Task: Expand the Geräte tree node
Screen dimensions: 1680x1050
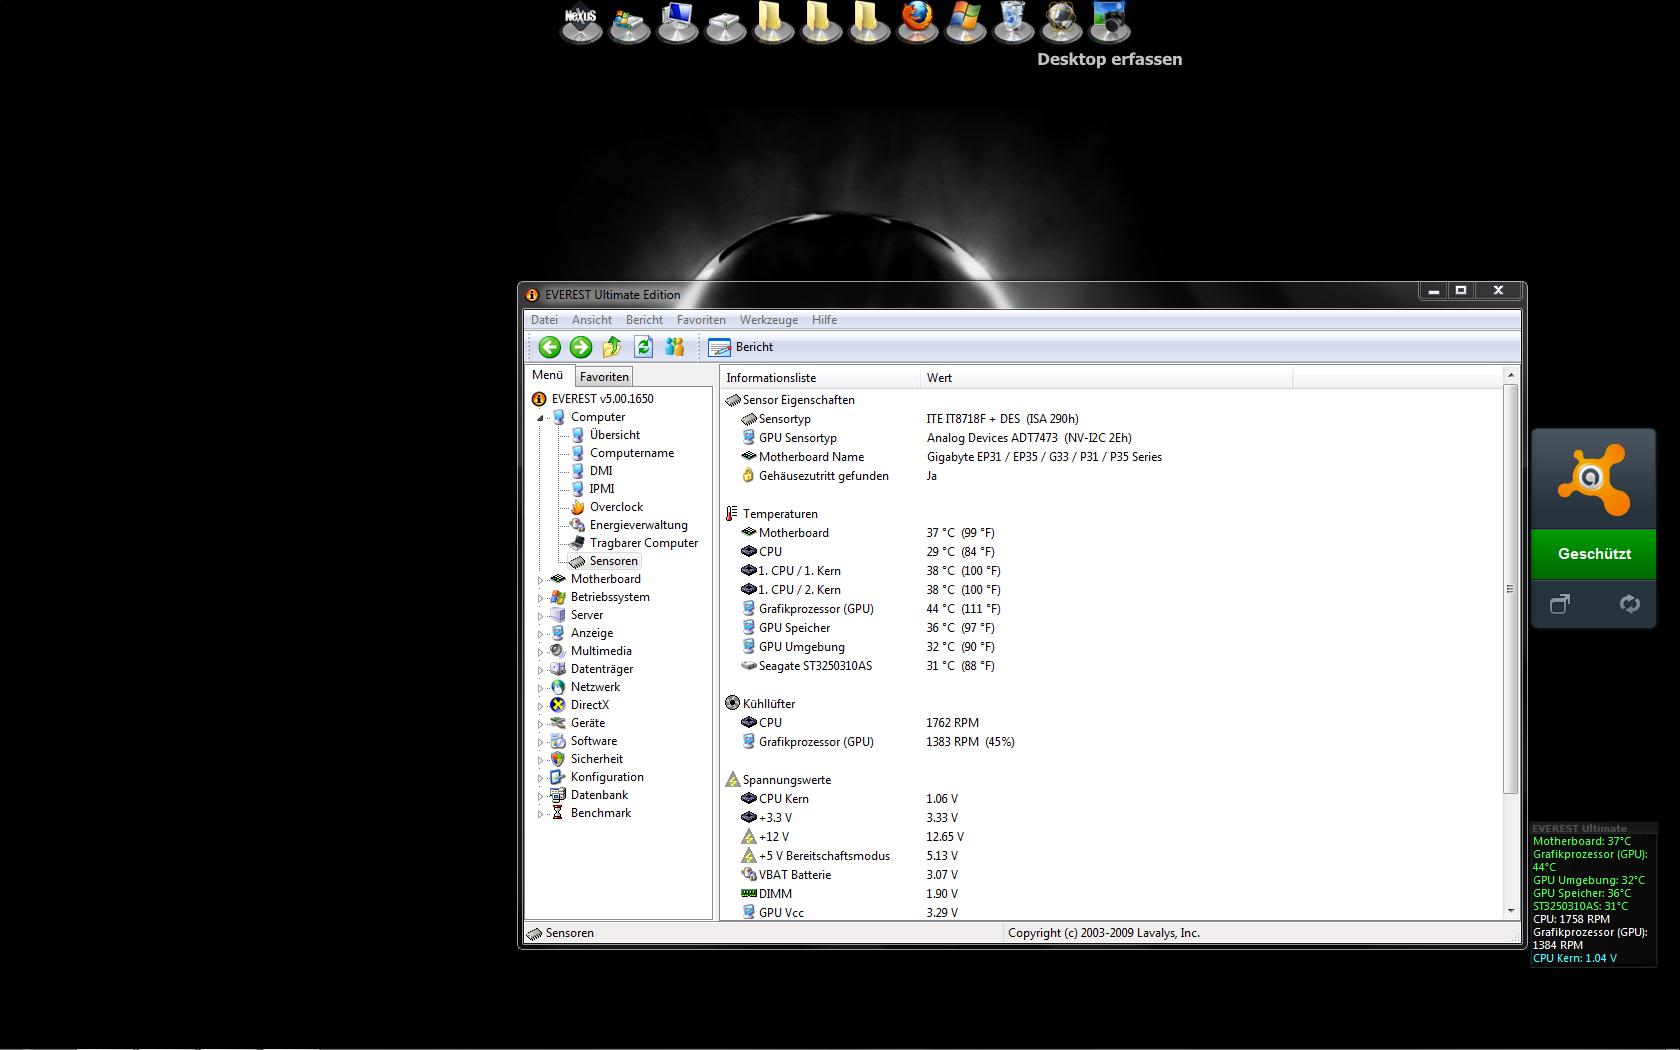Action: tap(541, 724)
